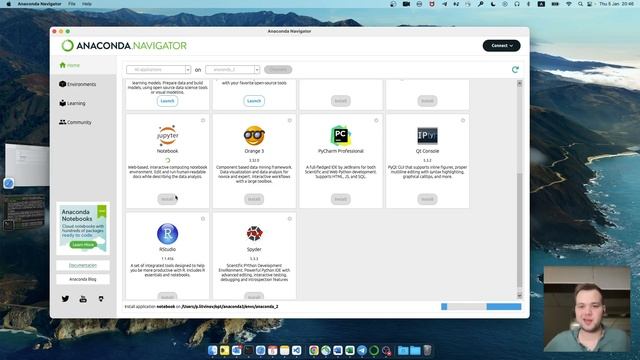Viewport: 640px width, 360px height.
Task: Switch to the Environments section
Action: click(78, 84)
